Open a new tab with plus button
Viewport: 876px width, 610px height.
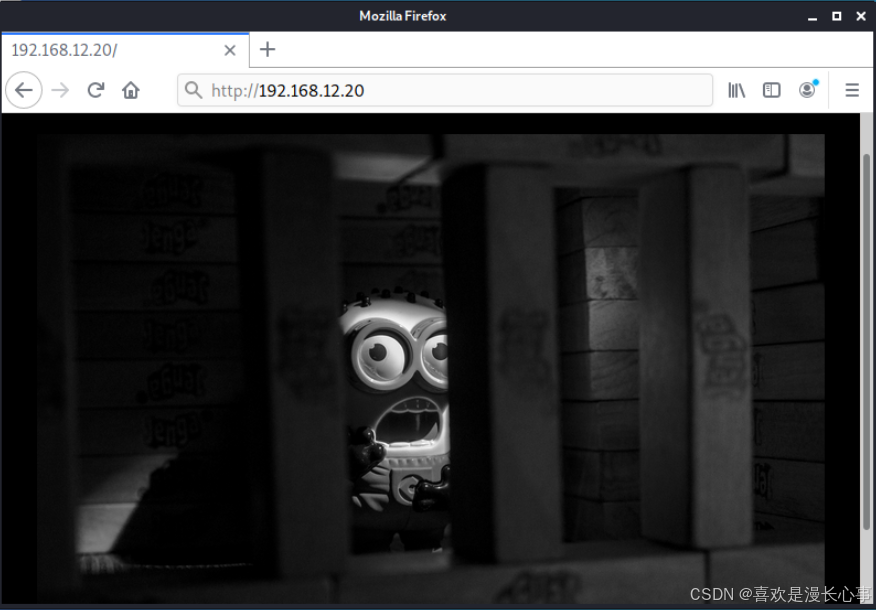pos(268,50)
